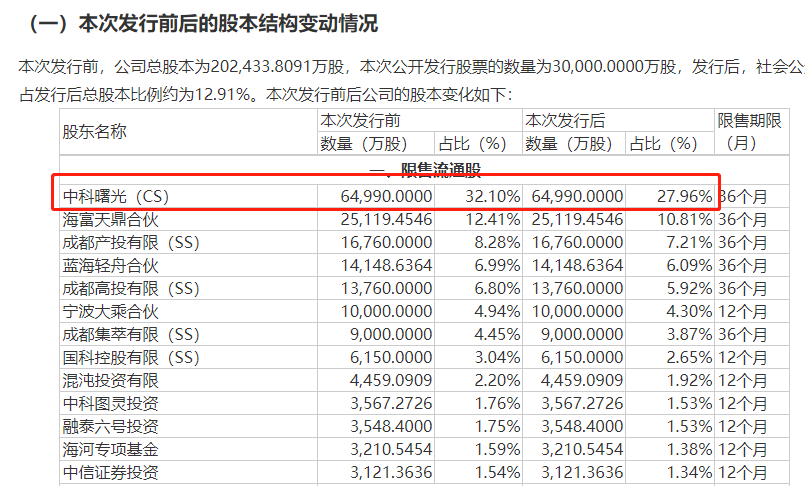Click the '6.99%' pre-issue percentage
This screenshot has height=486, width=805.
tap(497, 266)
